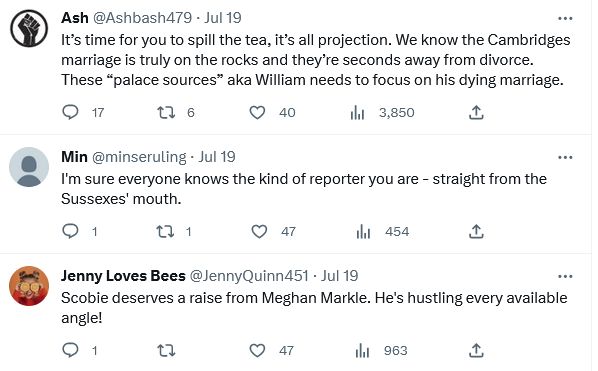Retweet Jenny Loves Bees' tweet about Scobie
Viewport: 598px width, 371px height.
coord(166,350)
